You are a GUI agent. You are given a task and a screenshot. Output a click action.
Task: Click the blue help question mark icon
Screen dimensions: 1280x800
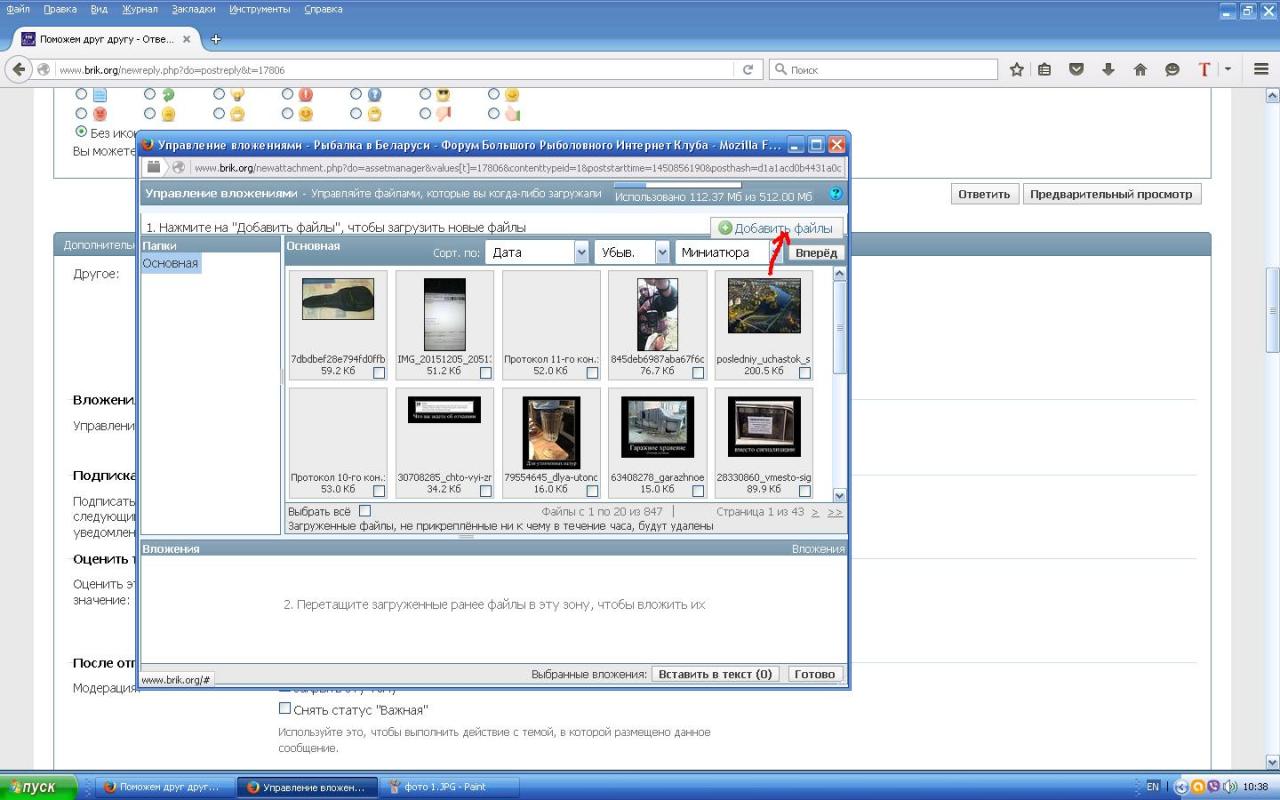click(836, 194)
